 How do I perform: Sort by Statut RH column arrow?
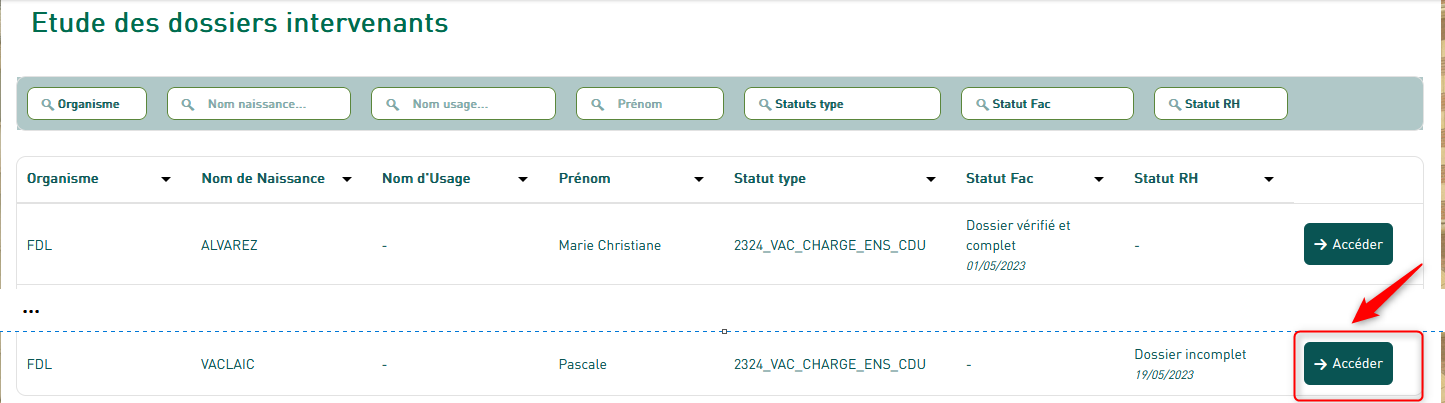(1268, 180)
